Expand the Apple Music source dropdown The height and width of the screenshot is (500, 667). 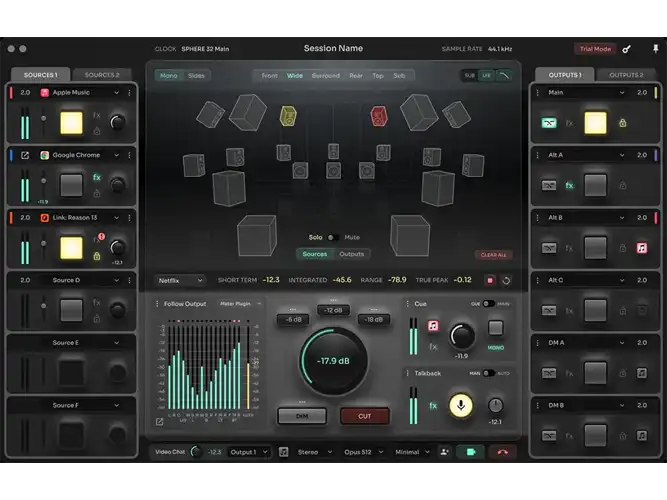coord(116,93)
